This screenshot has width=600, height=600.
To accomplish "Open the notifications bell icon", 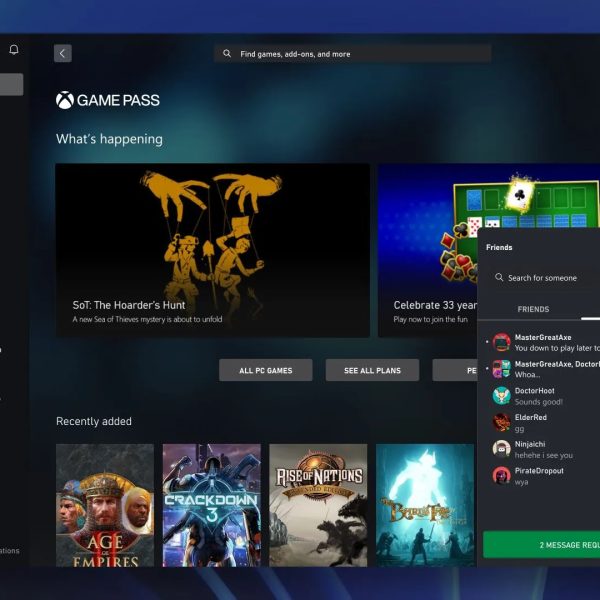I will [14, 50].
